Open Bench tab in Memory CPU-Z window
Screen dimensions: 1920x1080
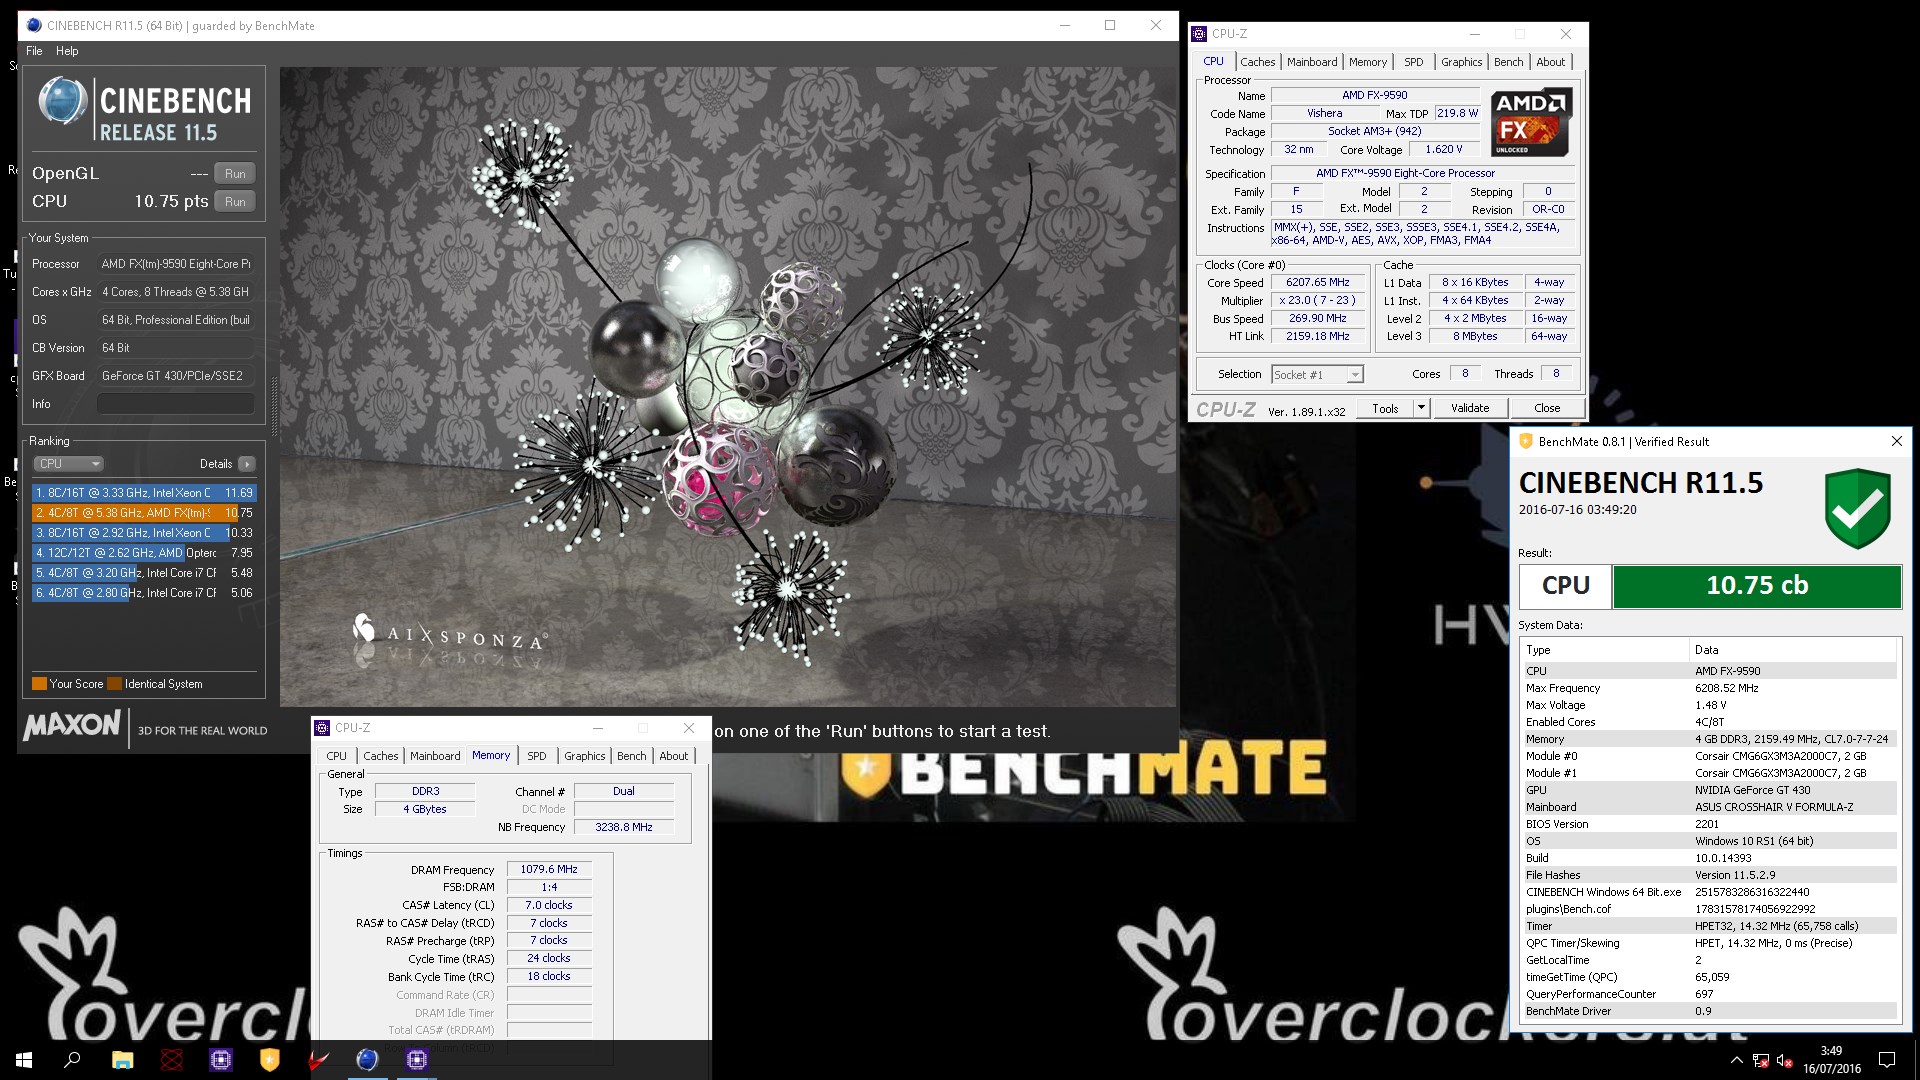pos(631,756)
